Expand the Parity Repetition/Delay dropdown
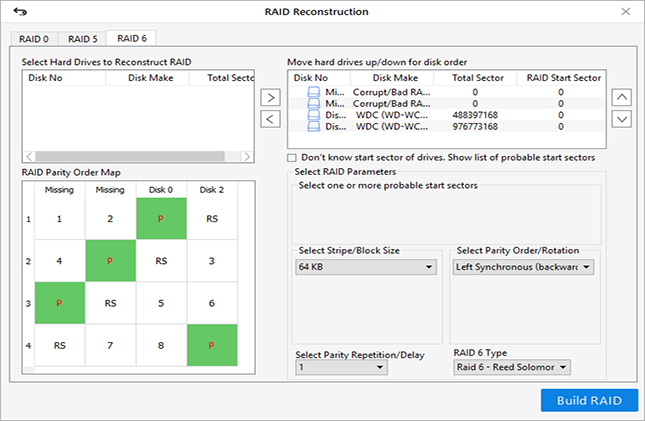 341,368
